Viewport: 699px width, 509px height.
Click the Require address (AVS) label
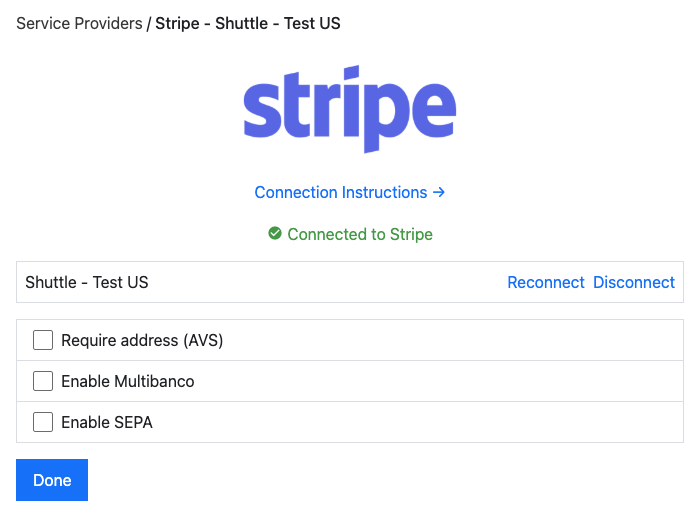pyautogui.click(x=142, y=340)
